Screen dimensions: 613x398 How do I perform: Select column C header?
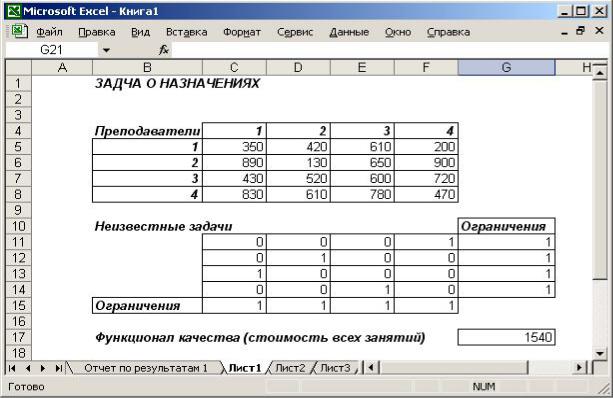(x=234, y=67)
